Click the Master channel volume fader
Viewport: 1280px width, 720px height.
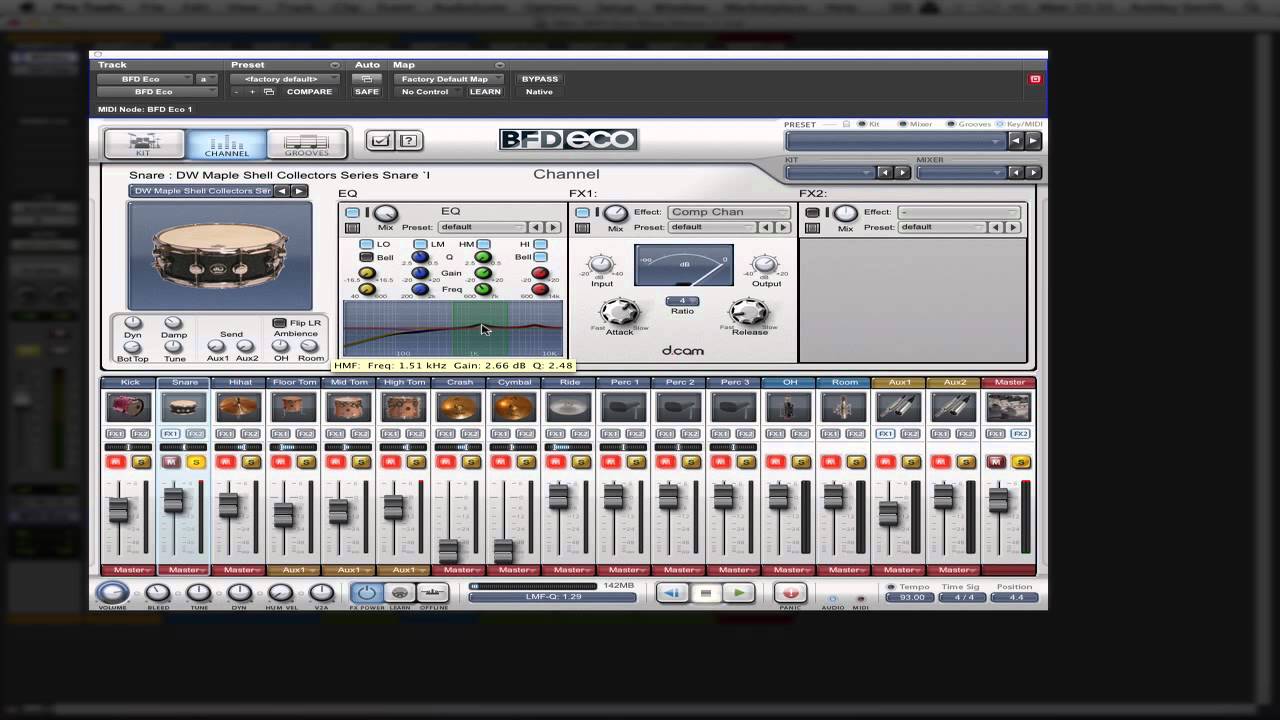pos(998,499)
